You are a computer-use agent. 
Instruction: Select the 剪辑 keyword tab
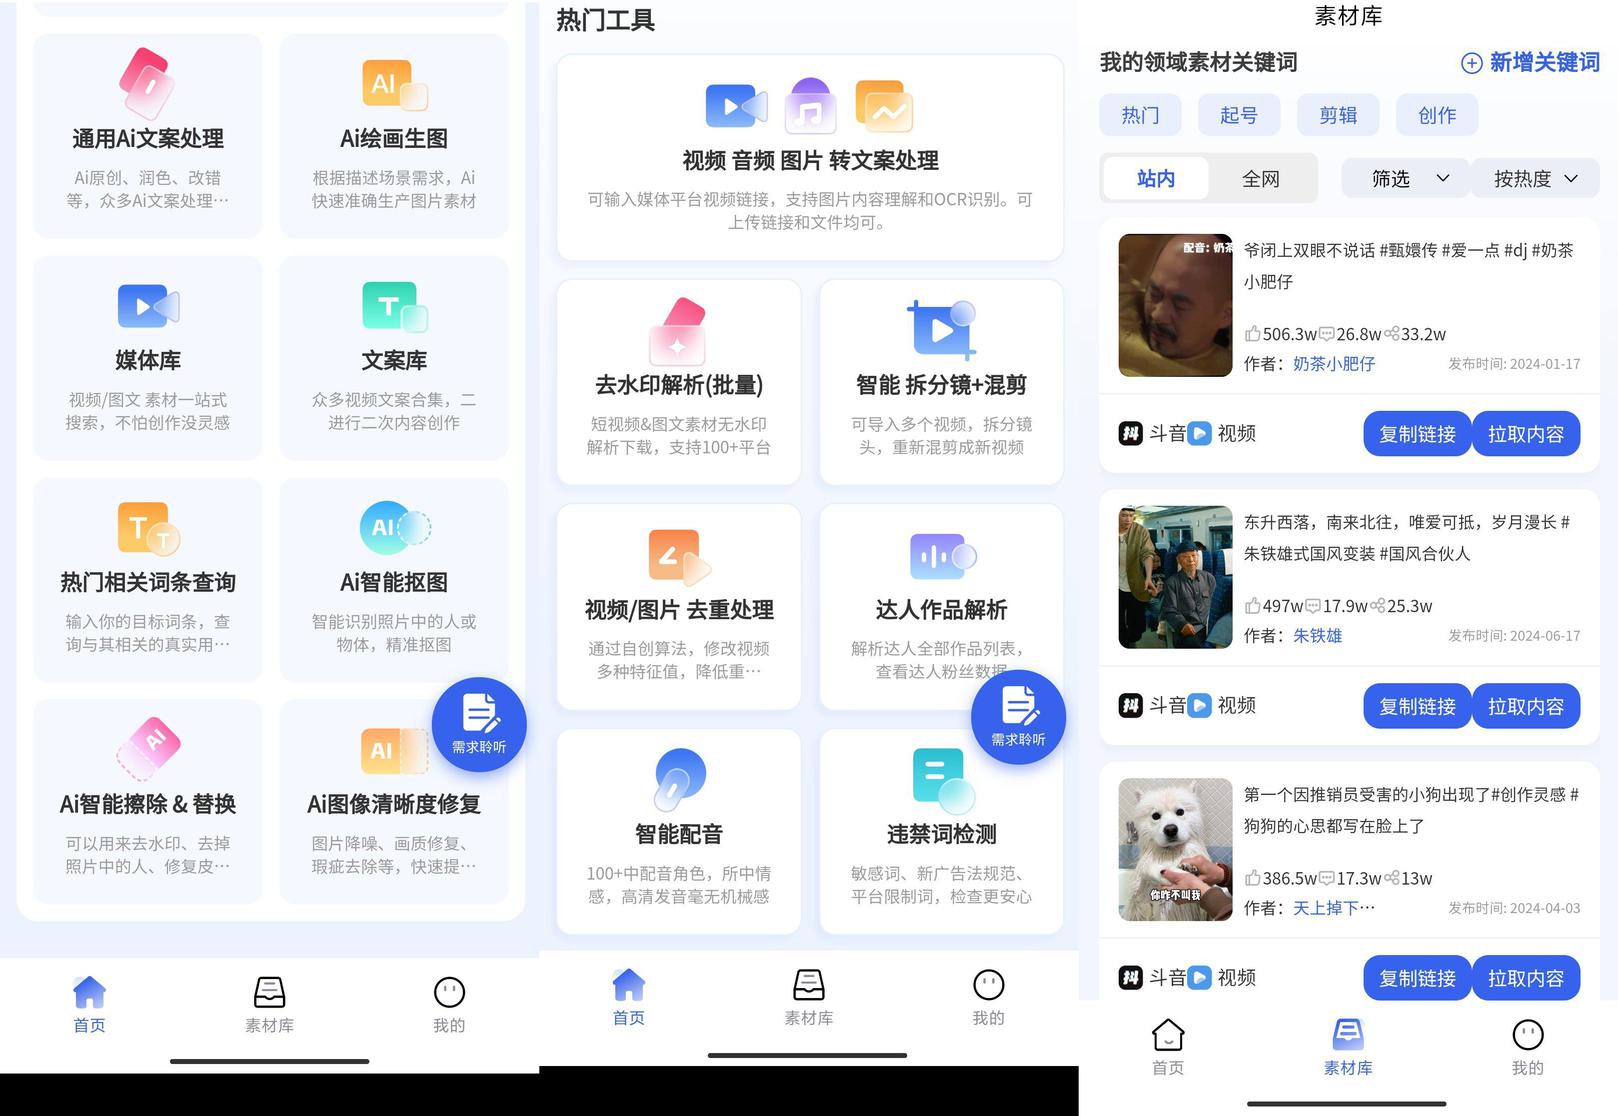point(1337,115)
